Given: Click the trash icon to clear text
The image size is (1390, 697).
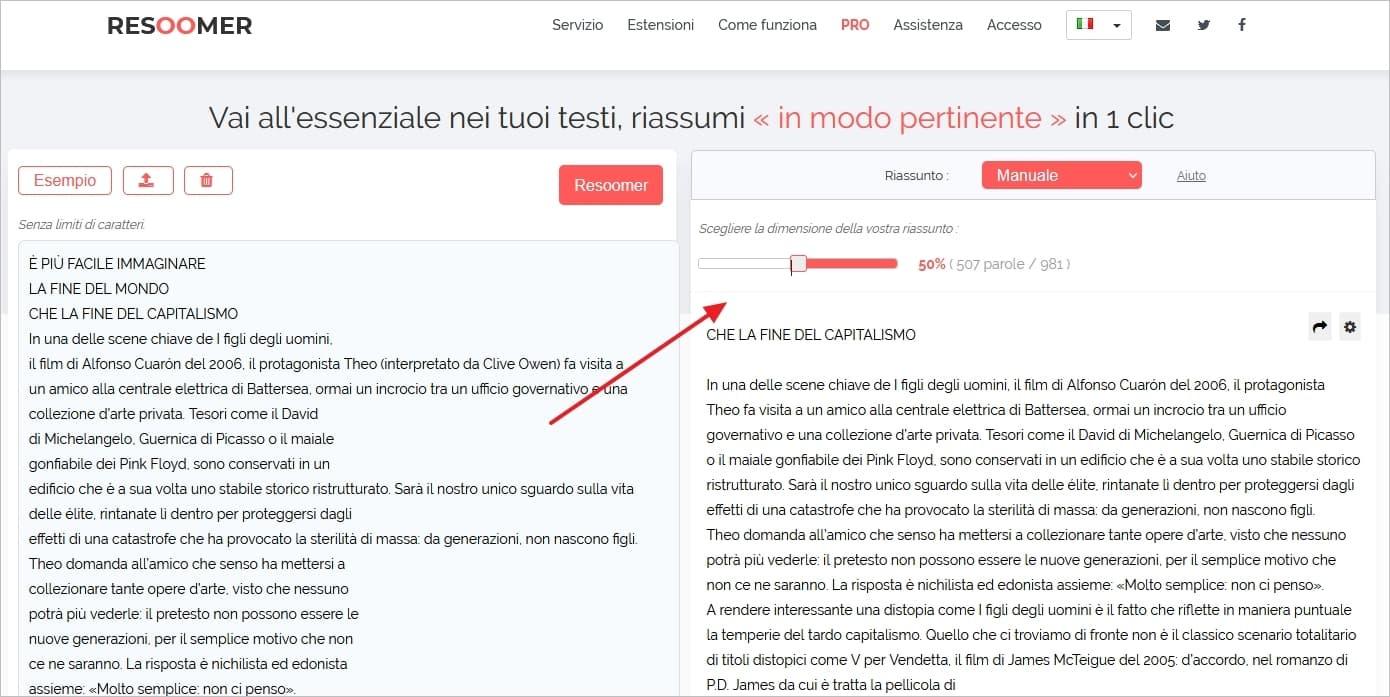Looking at the screenshot, I should pyautogui.click(x=207, y=180).
